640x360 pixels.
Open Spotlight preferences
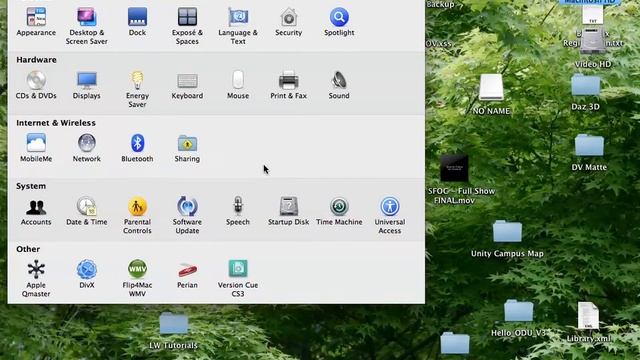click(339, 17)
